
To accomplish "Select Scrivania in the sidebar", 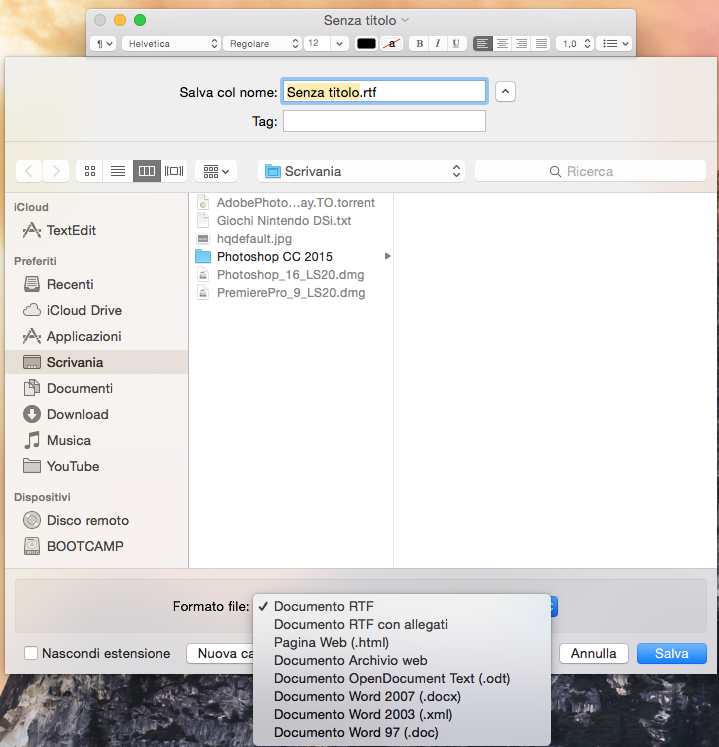I will pos(97,362).
